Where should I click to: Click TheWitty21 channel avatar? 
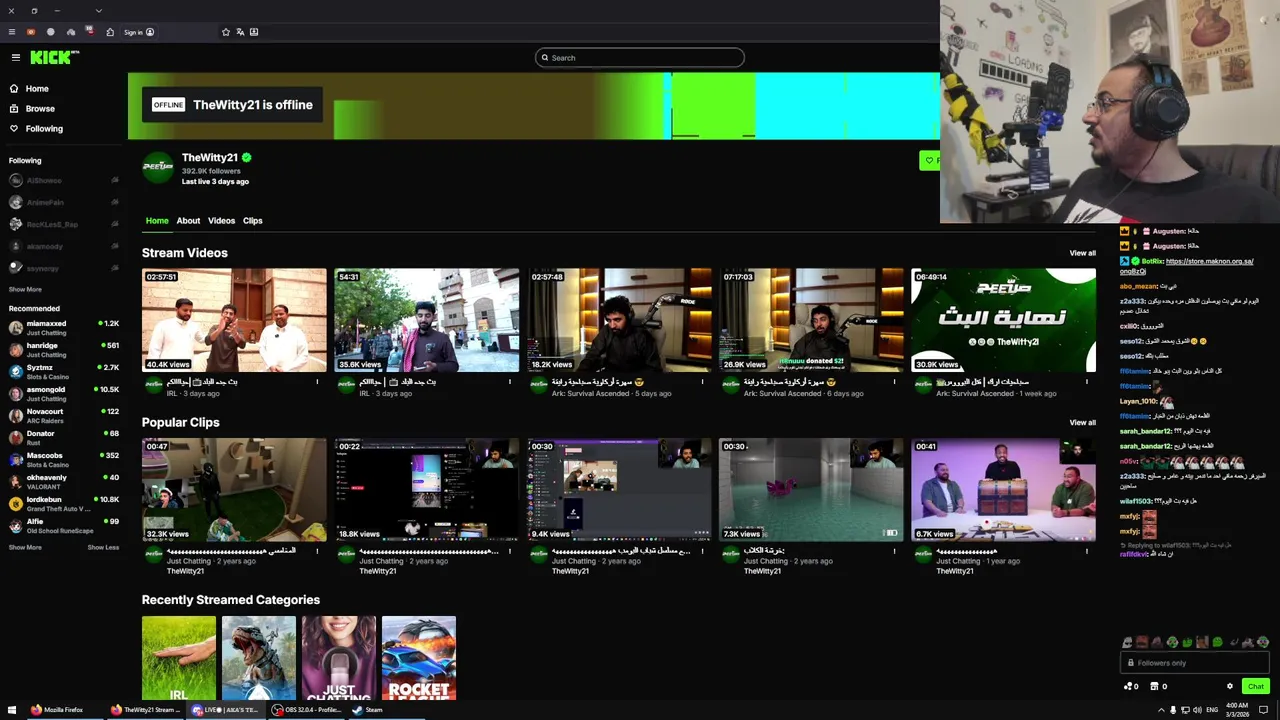pyautogui.click(x=158, y=167)
